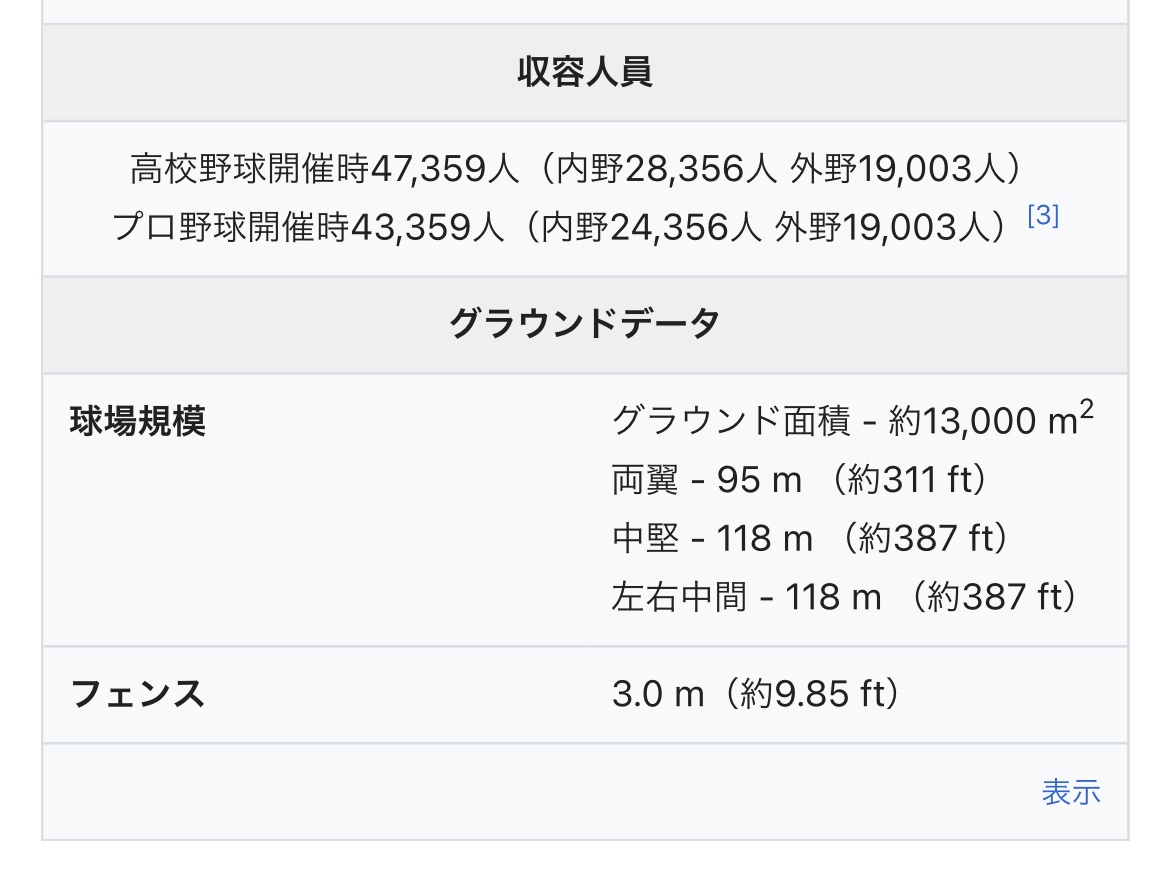Viewport: 1170px width, 879px height.
Task: Click the 収容人員 section header
Action: coord(585,72)
